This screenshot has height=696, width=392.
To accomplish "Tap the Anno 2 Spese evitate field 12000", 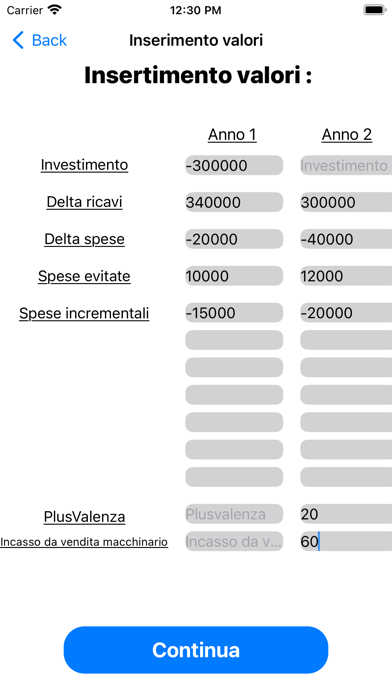I will point(346,276).
